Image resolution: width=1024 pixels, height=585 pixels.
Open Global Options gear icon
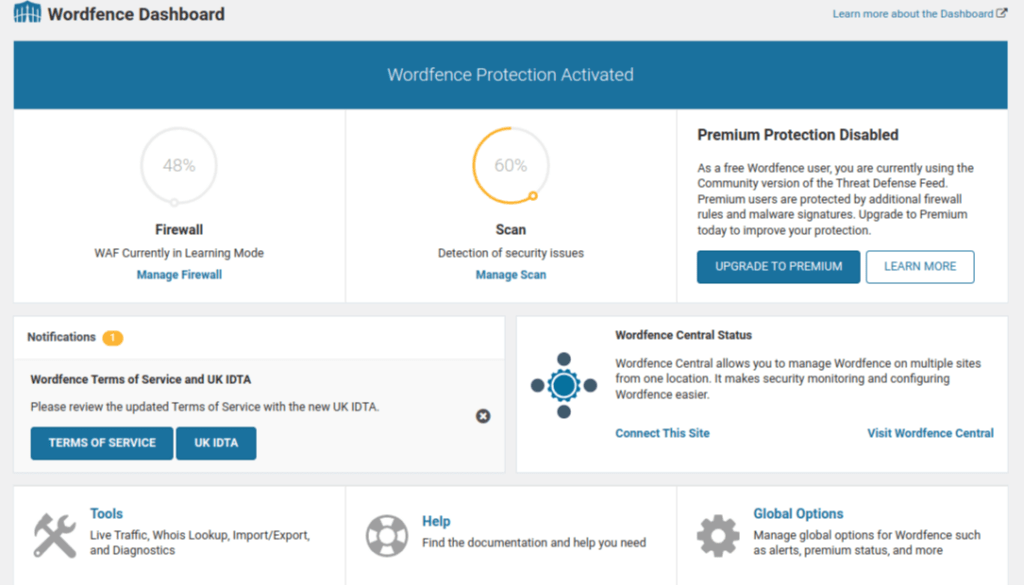click(x=718, y=535)
